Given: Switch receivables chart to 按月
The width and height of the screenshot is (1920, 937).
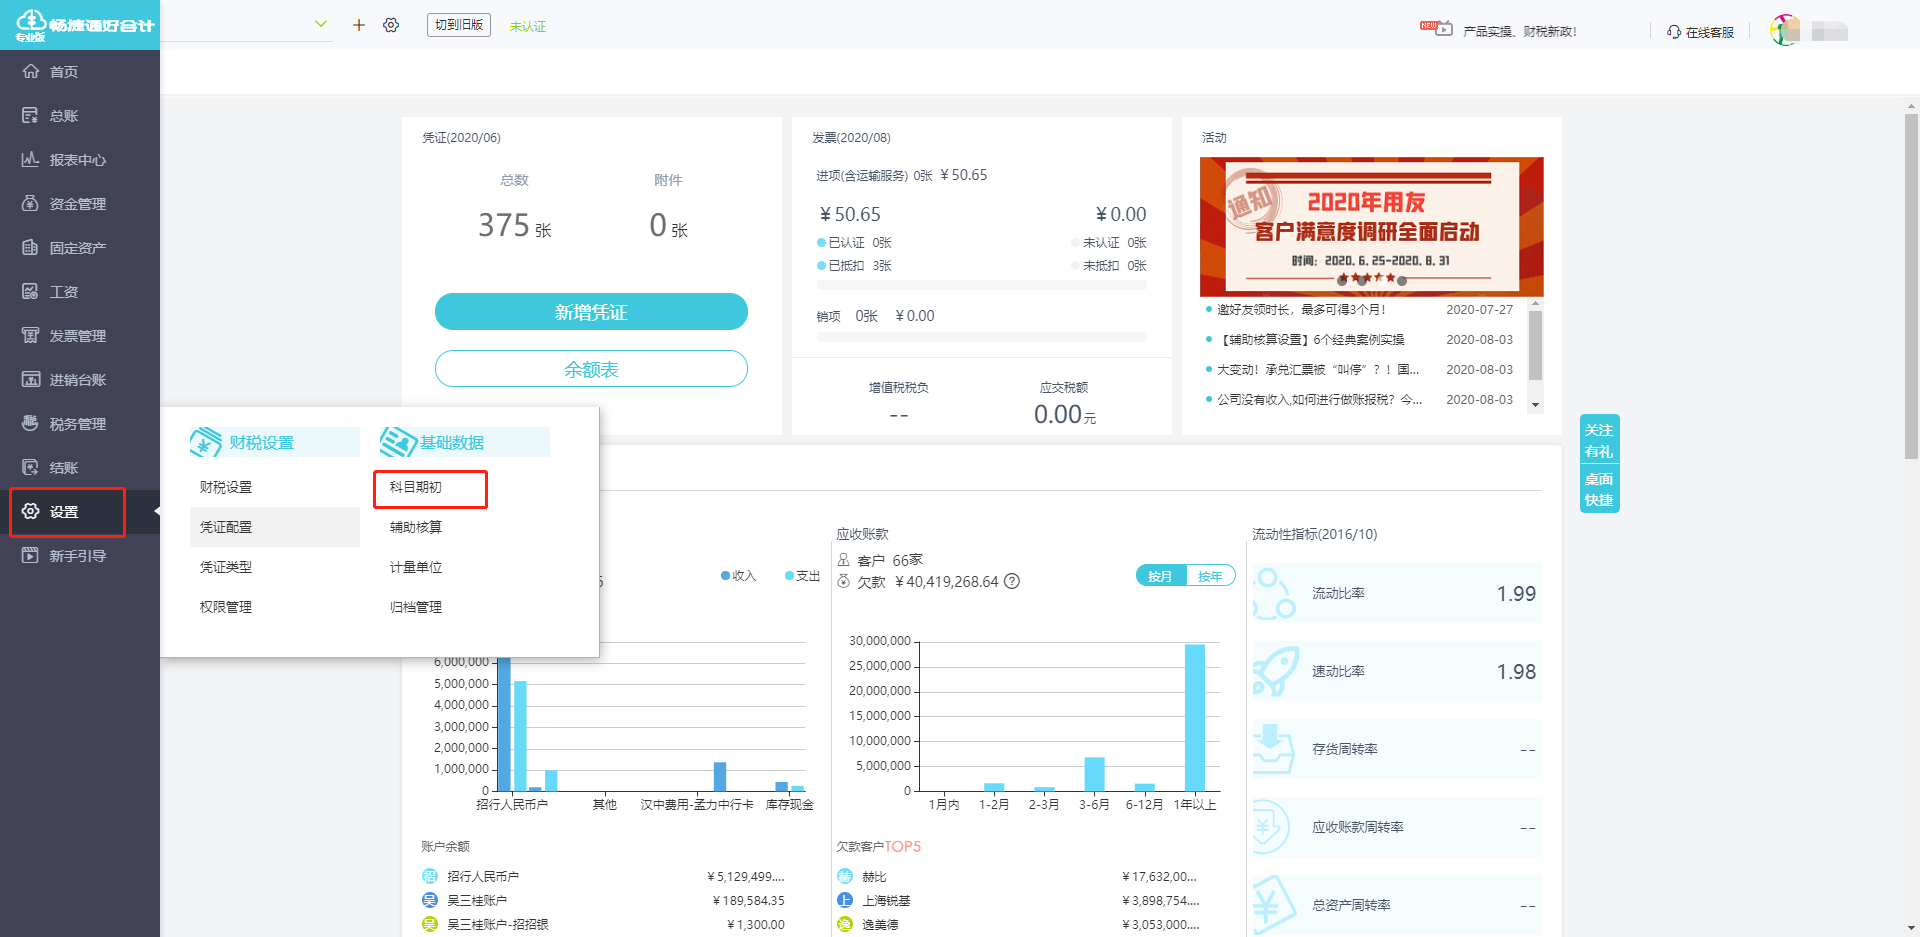Looking at the screenshot, I should point(1160,576).
